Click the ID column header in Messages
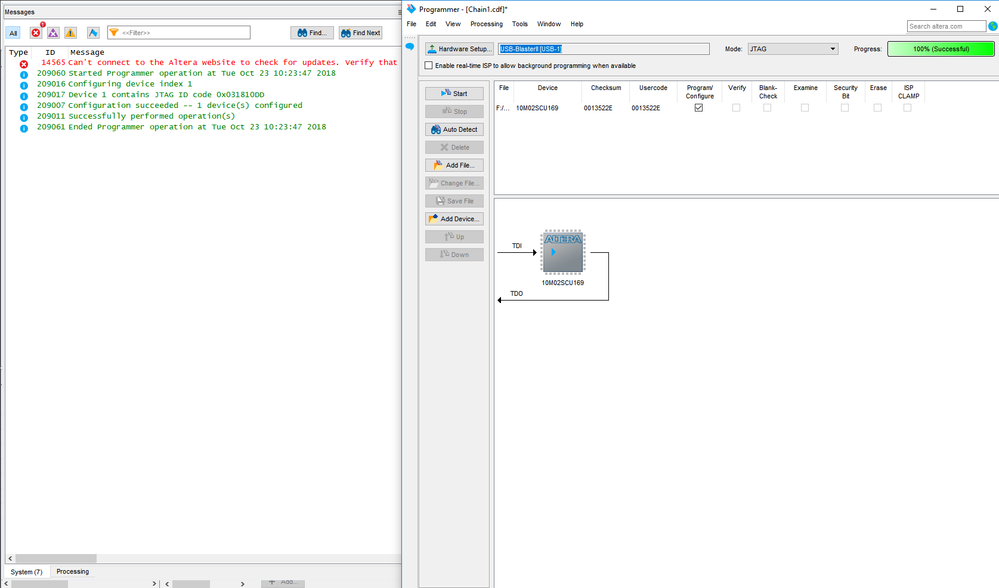 [50, 52]
